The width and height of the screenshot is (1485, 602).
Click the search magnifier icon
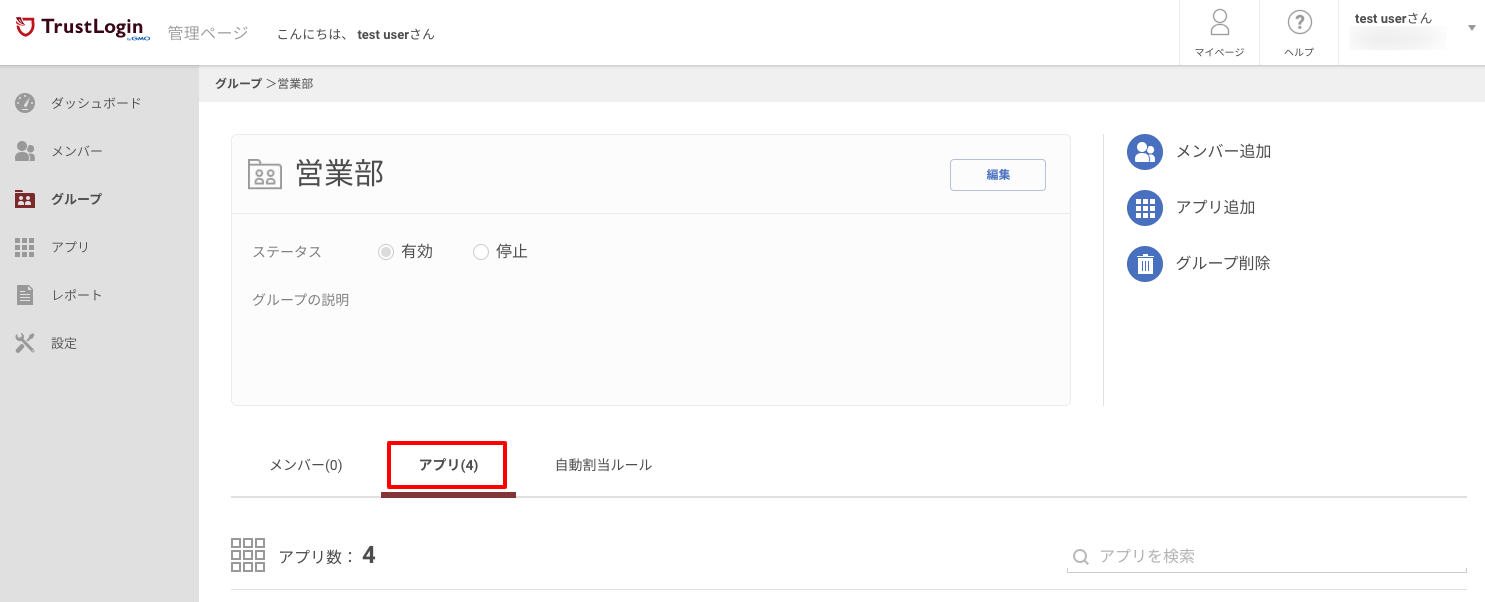1080,557
